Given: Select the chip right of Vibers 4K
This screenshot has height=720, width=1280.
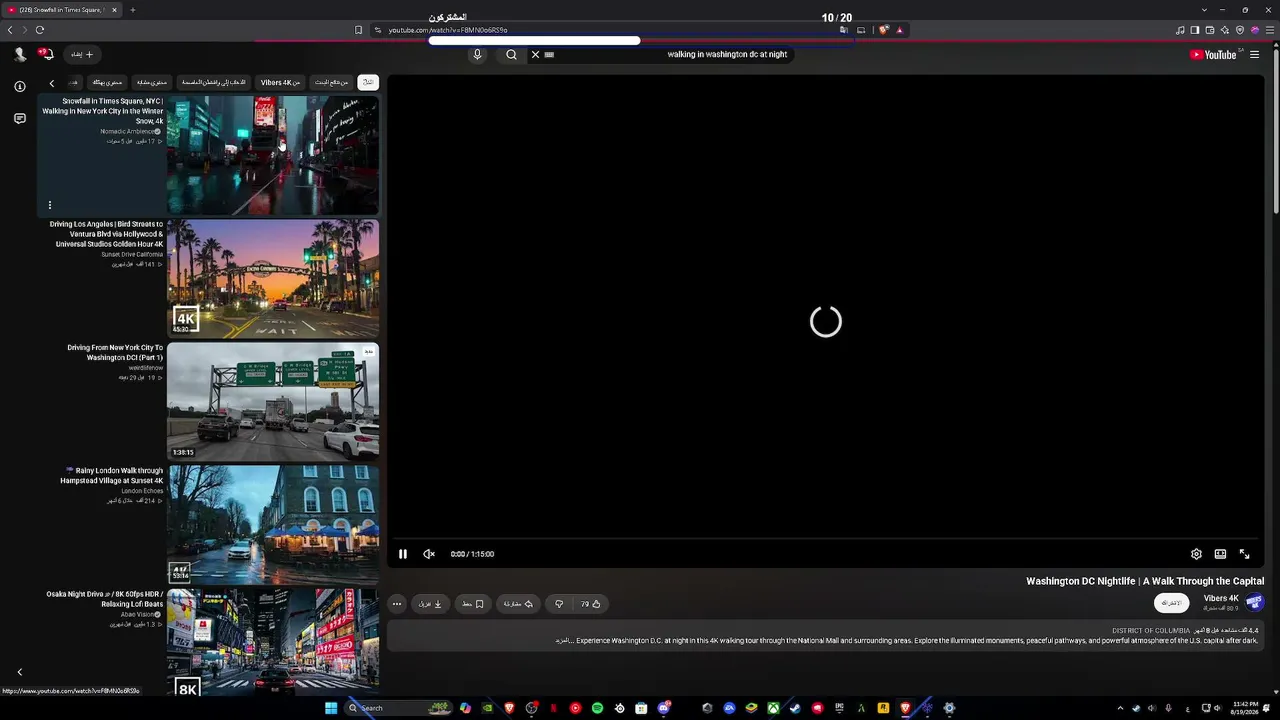Looking at the screenshot, I should [332, 82].
